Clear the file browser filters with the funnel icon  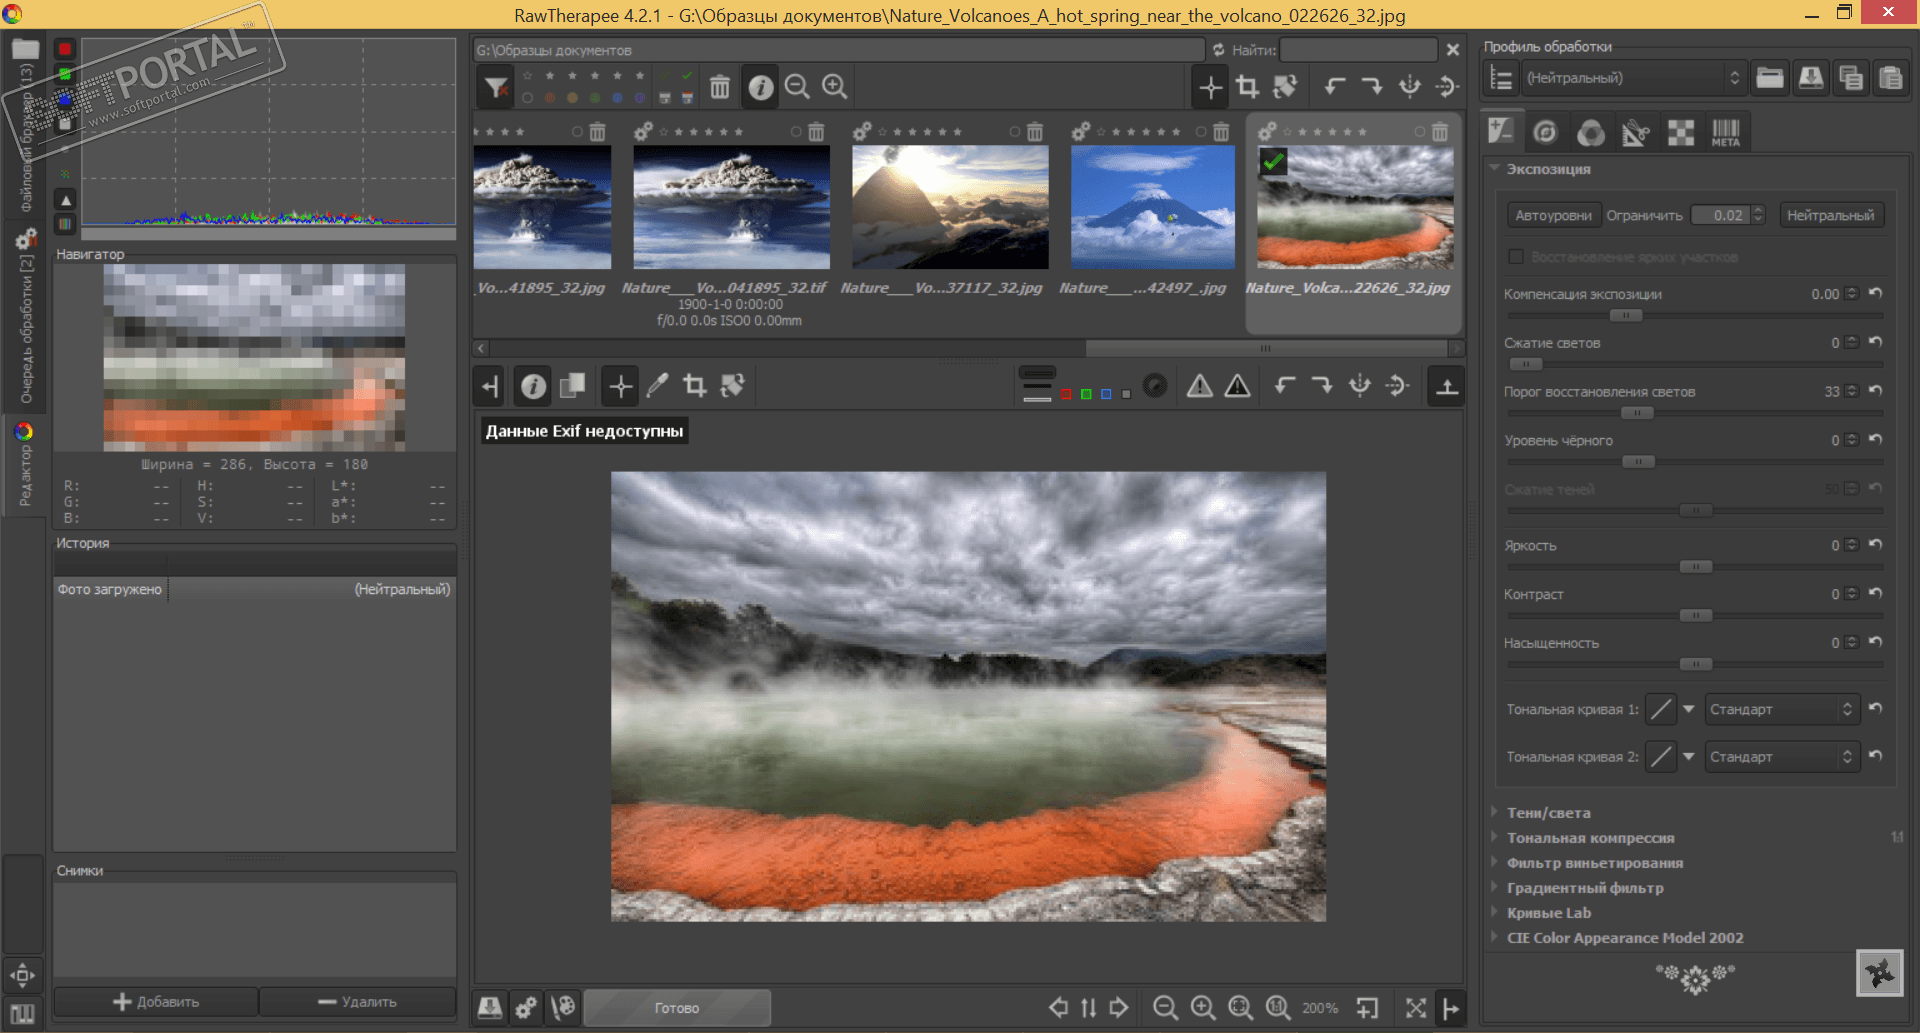(496, 87)
